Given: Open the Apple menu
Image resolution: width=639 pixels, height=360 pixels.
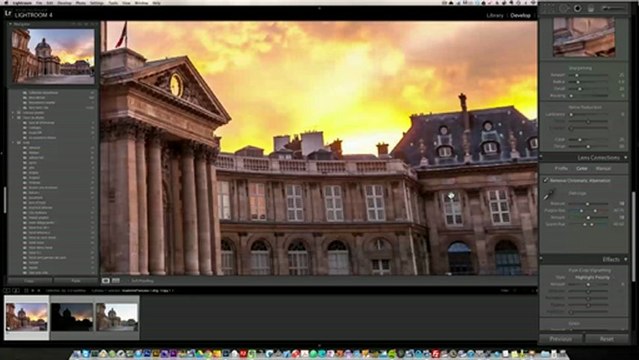Looking at the screenshot, I should [x=5, y=2].
